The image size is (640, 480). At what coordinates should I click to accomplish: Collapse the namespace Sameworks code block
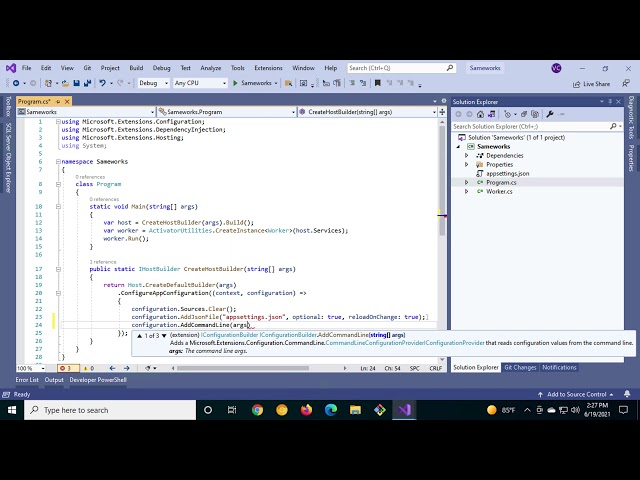point(58,162)
